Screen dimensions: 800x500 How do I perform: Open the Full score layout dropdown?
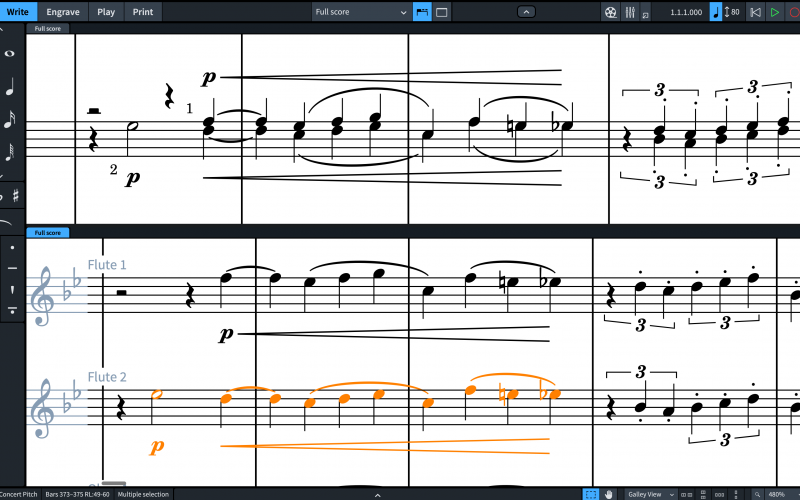(361, 12)
